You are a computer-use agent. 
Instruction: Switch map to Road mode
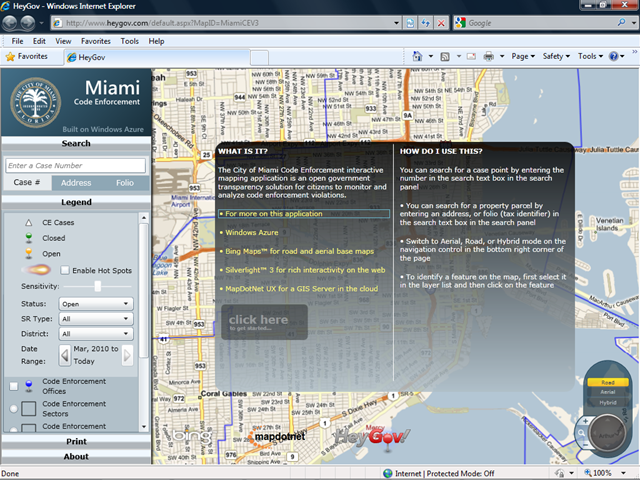[608, 382]
